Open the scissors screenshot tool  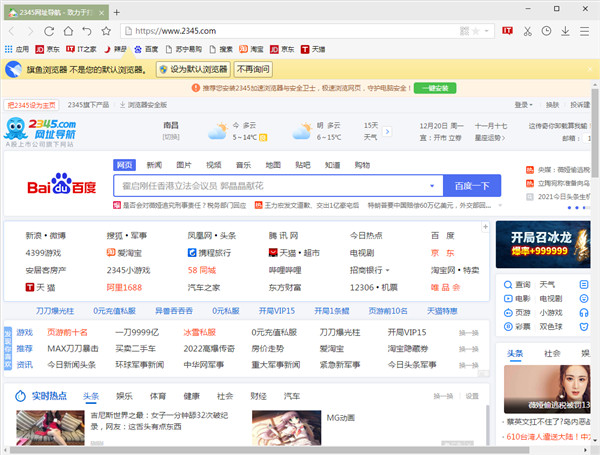[528, 31]
